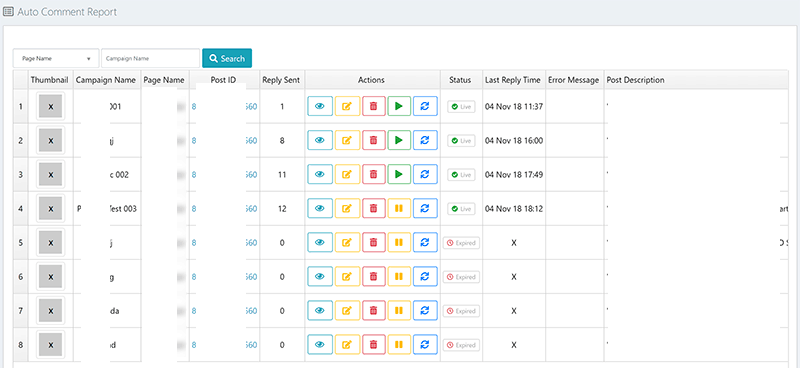Sort by Status column header
The image size is (800, 368).
(x=460, y=80)
